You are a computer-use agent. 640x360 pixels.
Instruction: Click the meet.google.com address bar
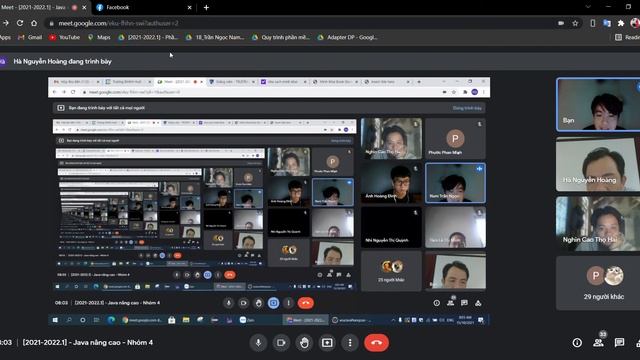[302, 23]
